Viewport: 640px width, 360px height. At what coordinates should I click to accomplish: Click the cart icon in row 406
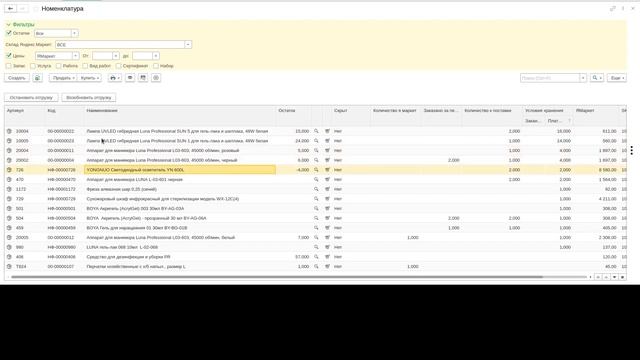[x=327, y=257]
